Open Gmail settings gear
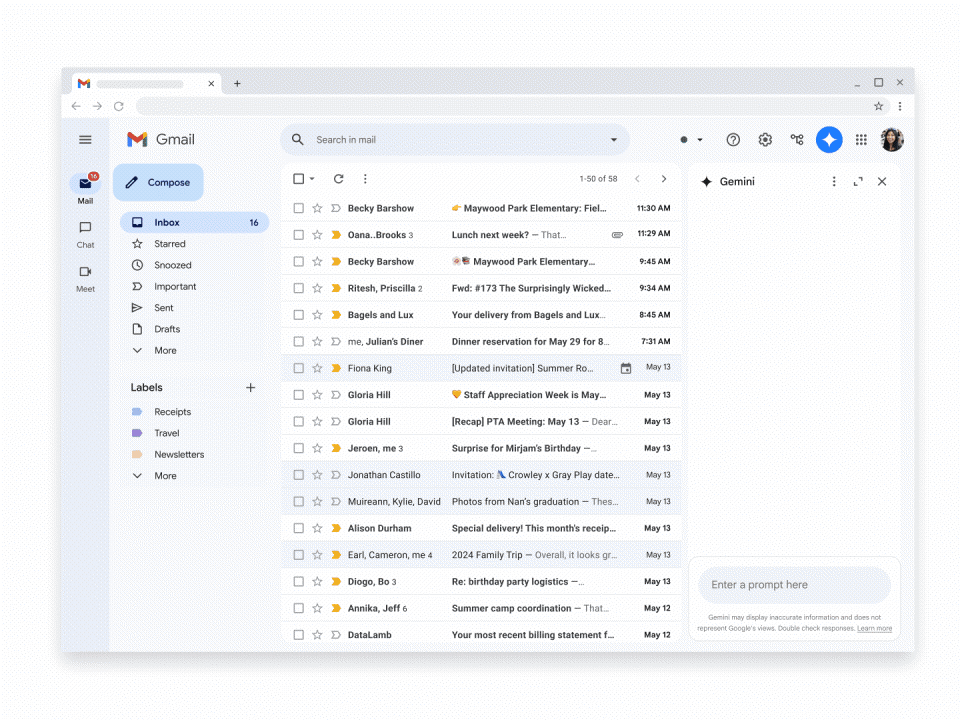The height and width of the screenshot is (720, 962). [765, 140]
